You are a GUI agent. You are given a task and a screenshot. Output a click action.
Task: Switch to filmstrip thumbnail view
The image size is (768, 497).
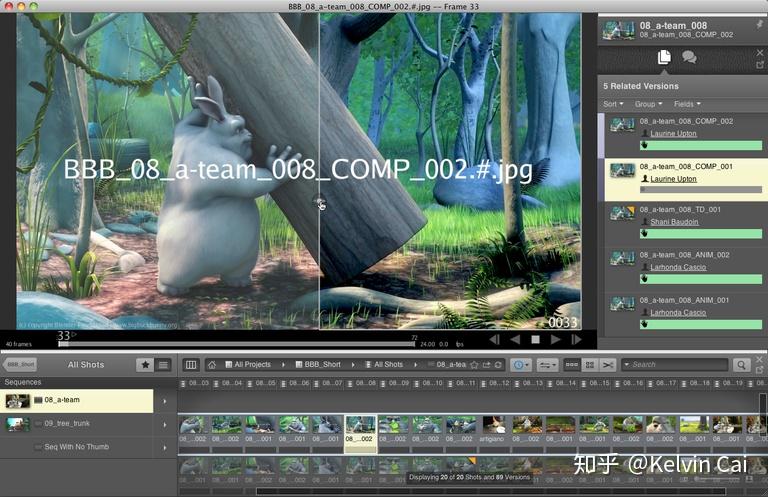click(572, 365)
